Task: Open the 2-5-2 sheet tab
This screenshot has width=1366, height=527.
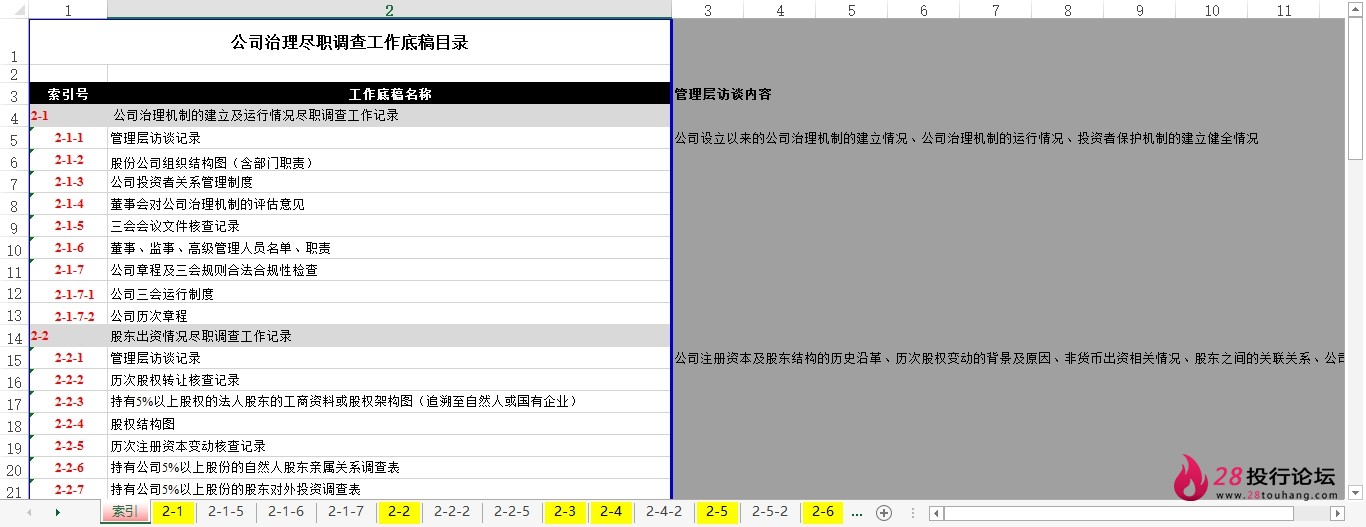Action: click(770, 512)
